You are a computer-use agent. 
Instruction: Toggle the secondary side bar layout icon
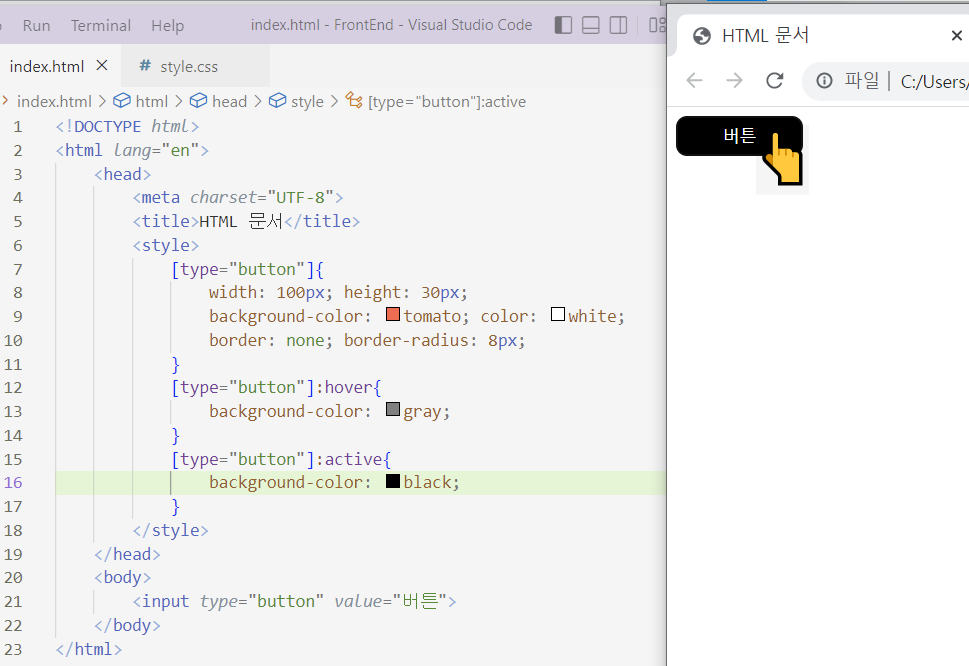(619, 25)
